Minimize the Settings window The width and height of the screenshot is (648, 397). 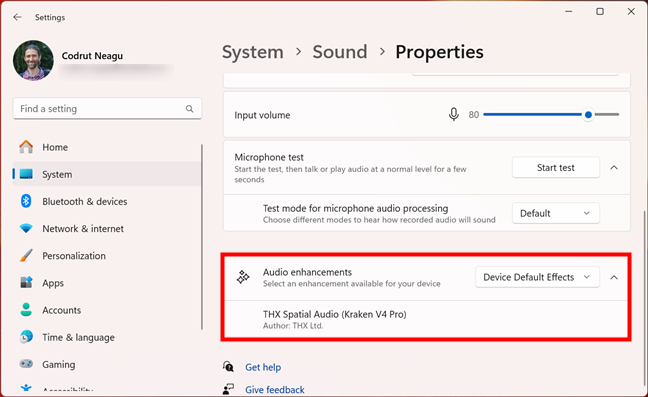tap(569, 12)
